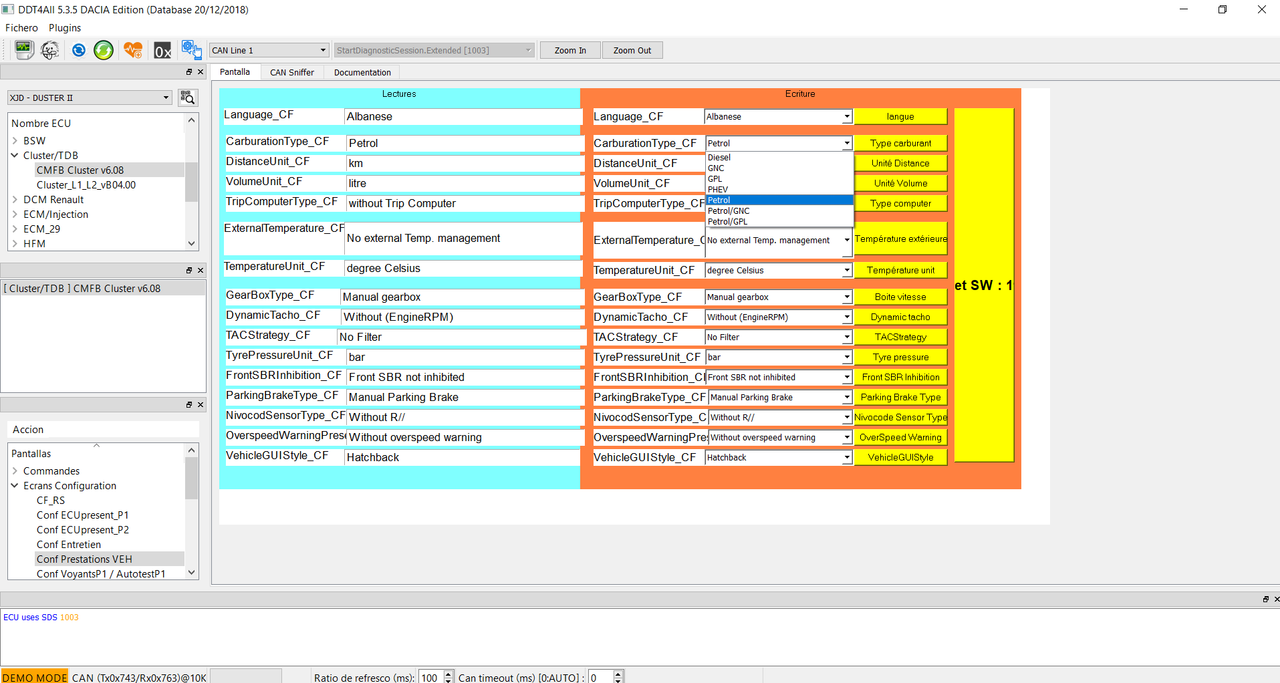Select Cluster_L1_L2_vB04.00 in ECU tree
The height and width of the screenshot is (683, 1280).
coord(86,185)
